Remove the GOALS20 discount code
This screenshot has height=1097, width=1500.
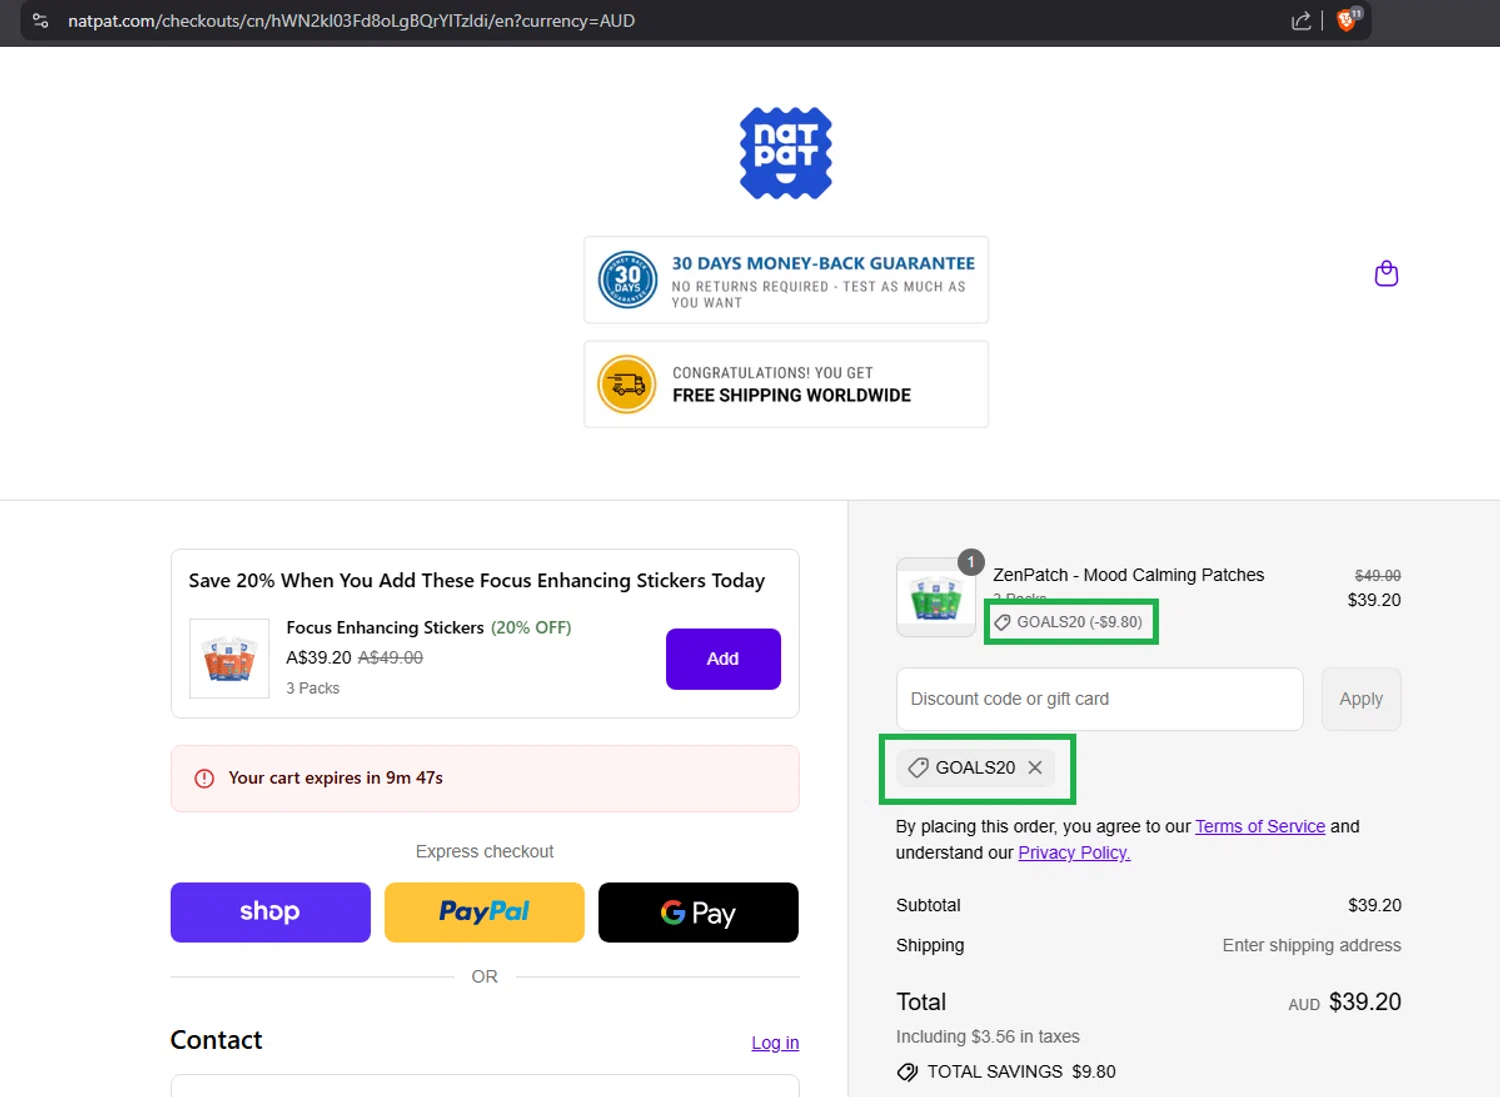pos(1035,767)
